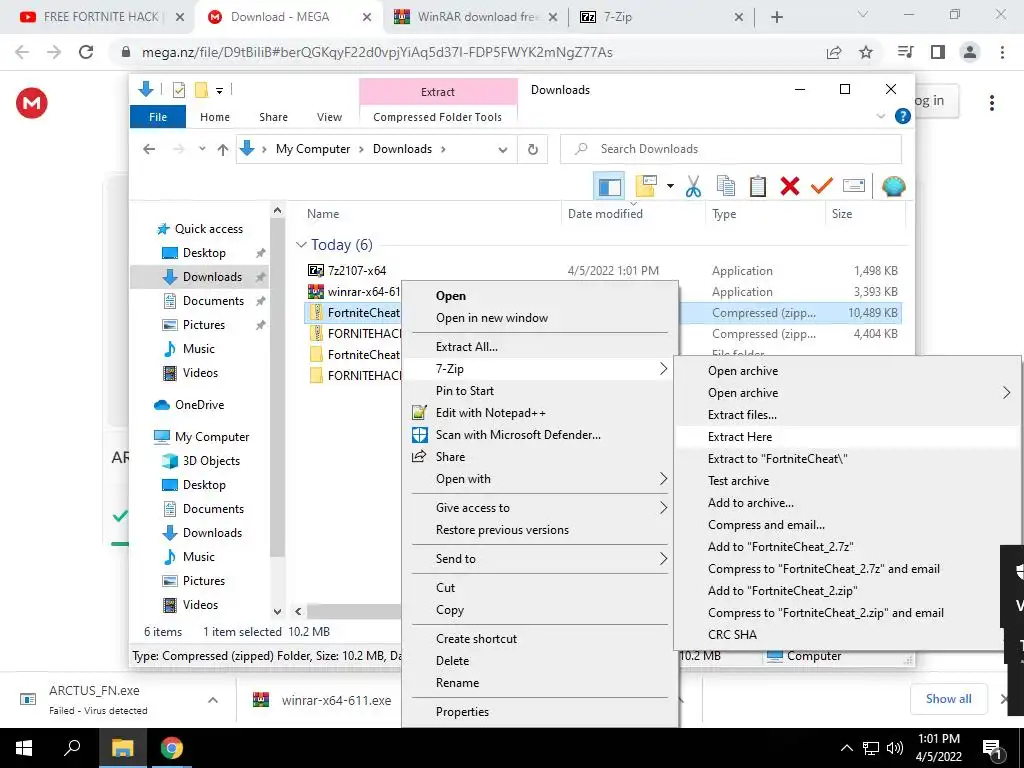Click the Chrome reload button

[x=86, y=52]
